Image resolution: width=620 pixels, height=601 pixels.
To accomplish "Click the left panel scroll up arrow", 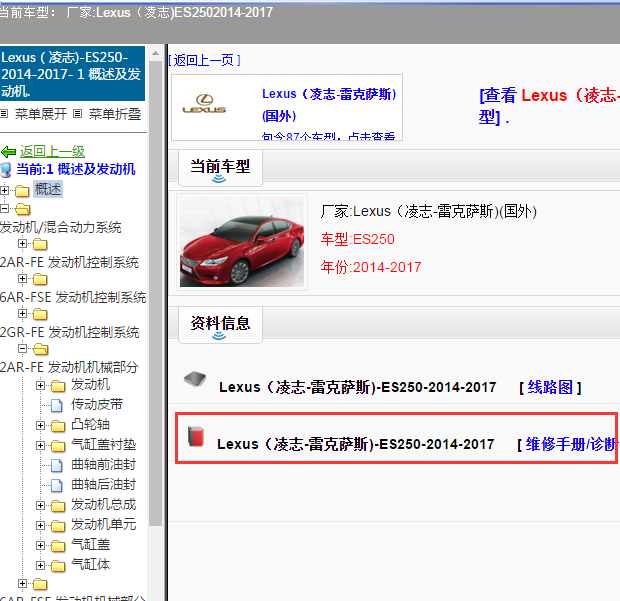I will tap(155, 53).
